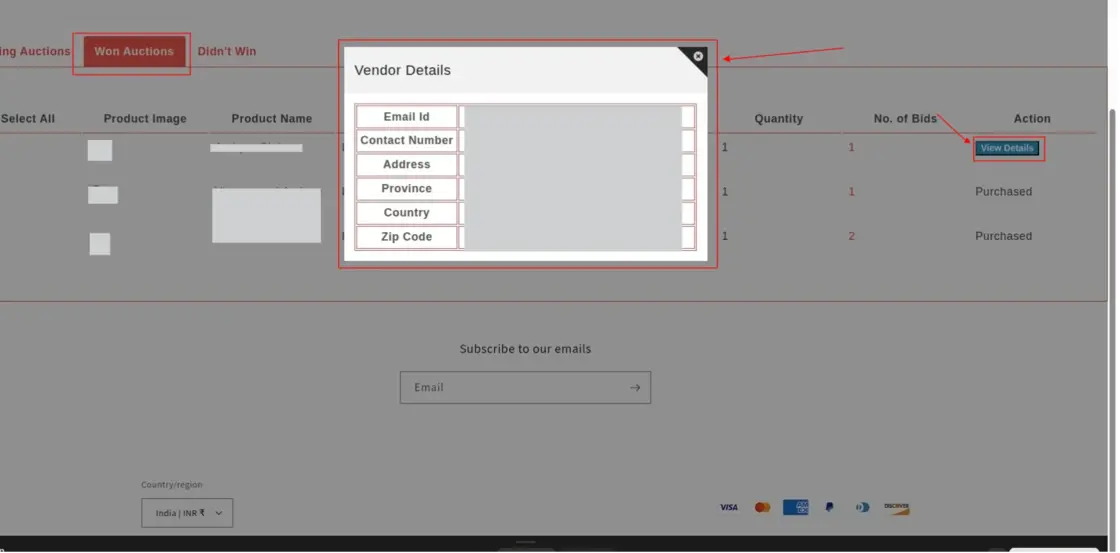Click the Province label cell
The width and height of the screenshot is (1120, 553).
point(406,189)
